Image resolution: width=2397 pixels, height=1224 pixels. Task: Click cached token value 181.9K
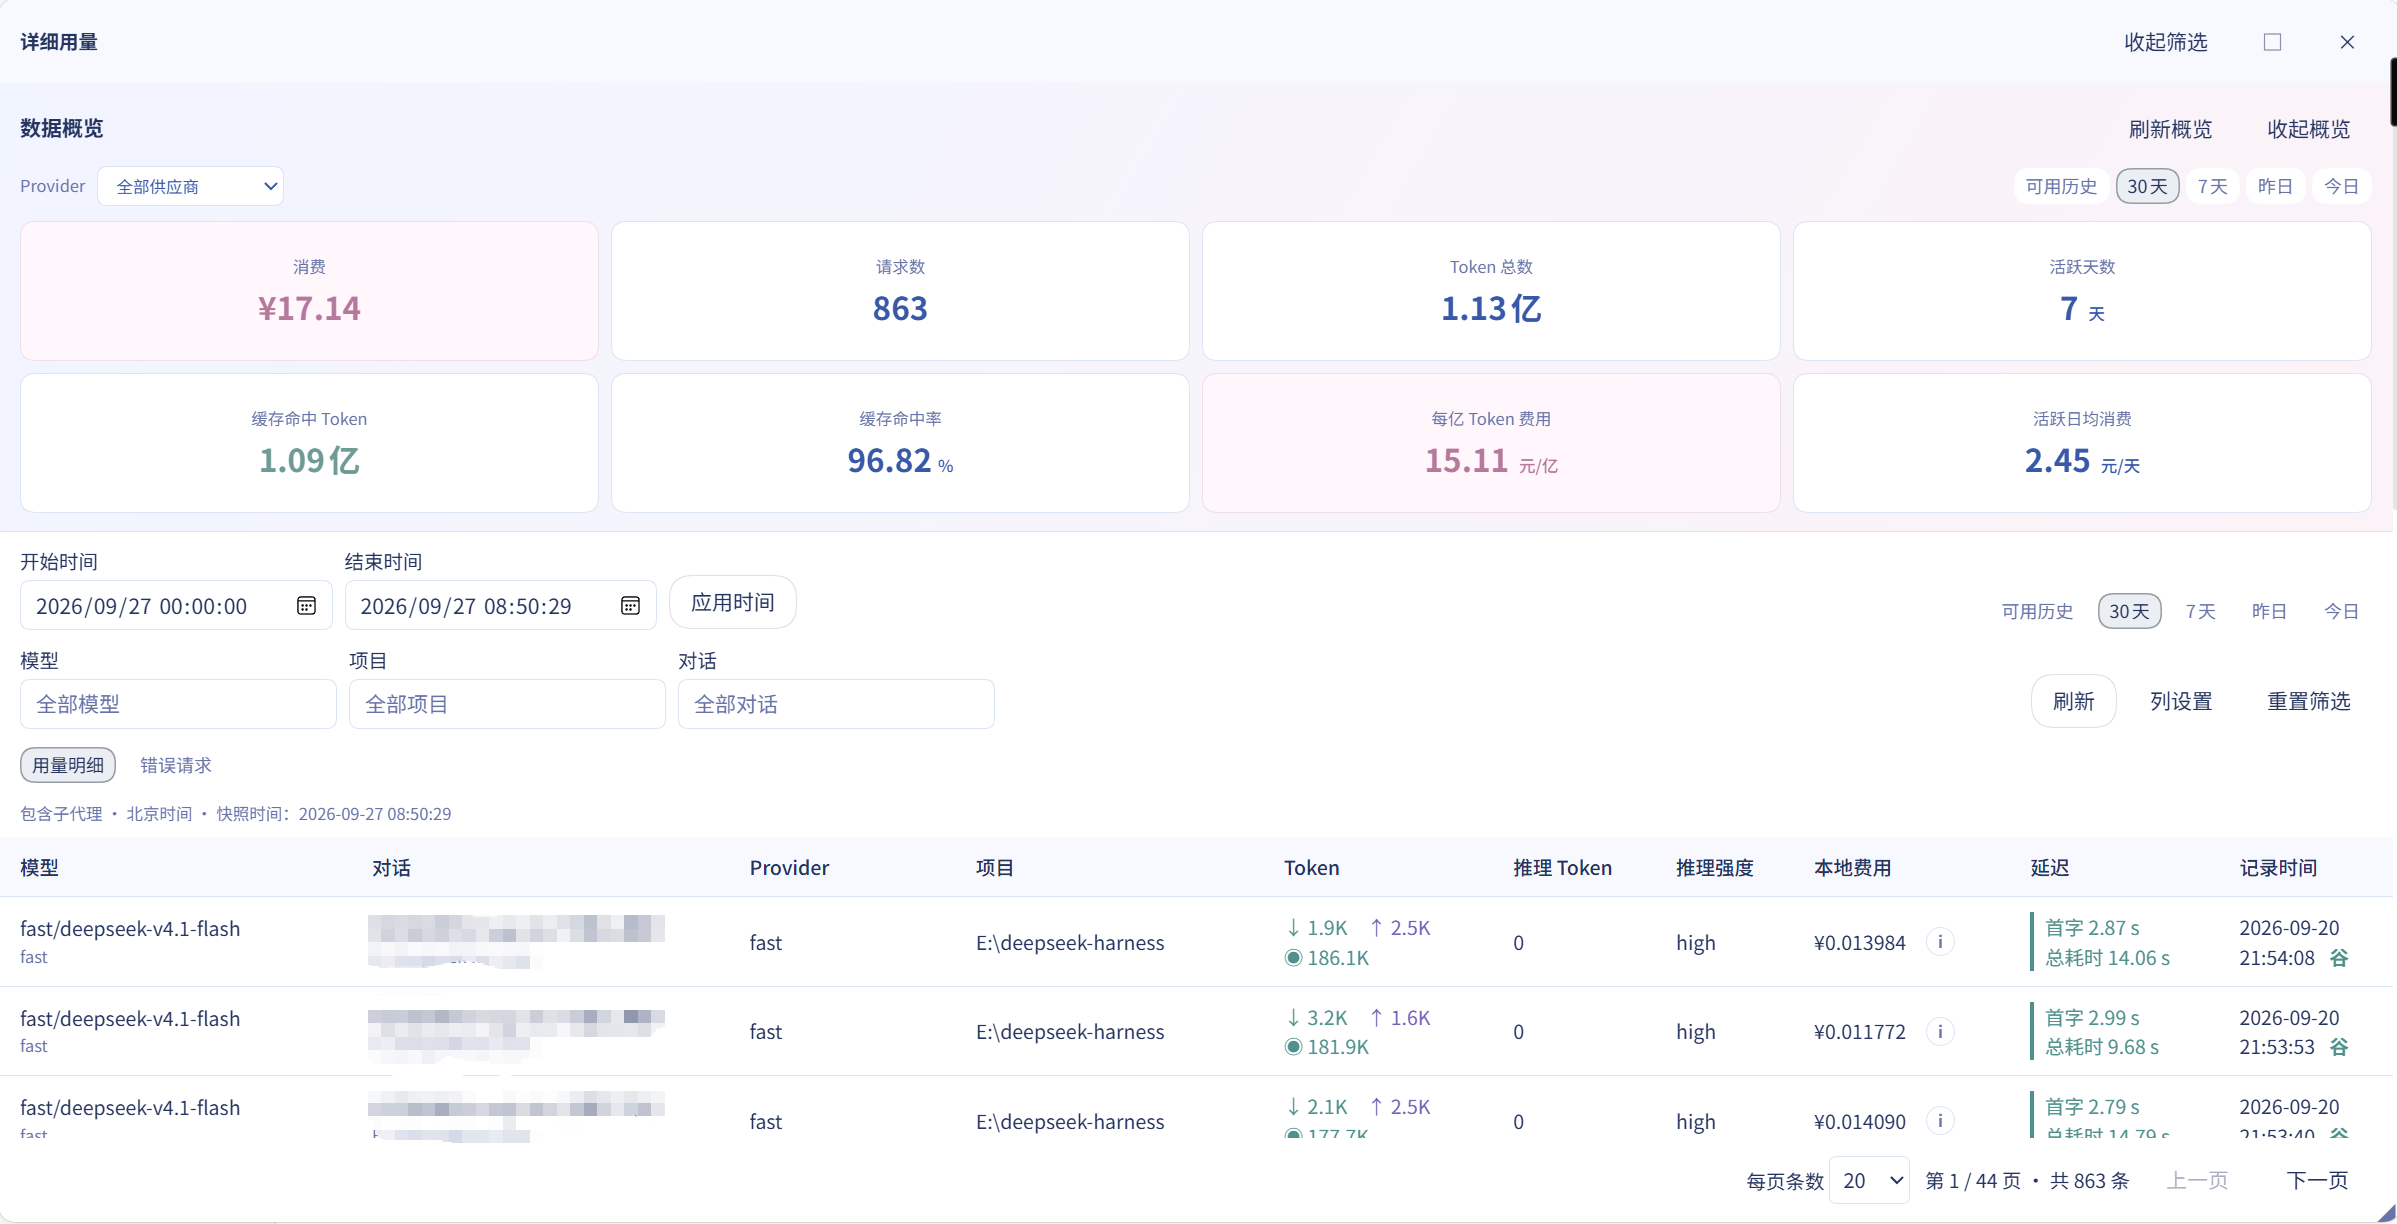point(1338,1047)
